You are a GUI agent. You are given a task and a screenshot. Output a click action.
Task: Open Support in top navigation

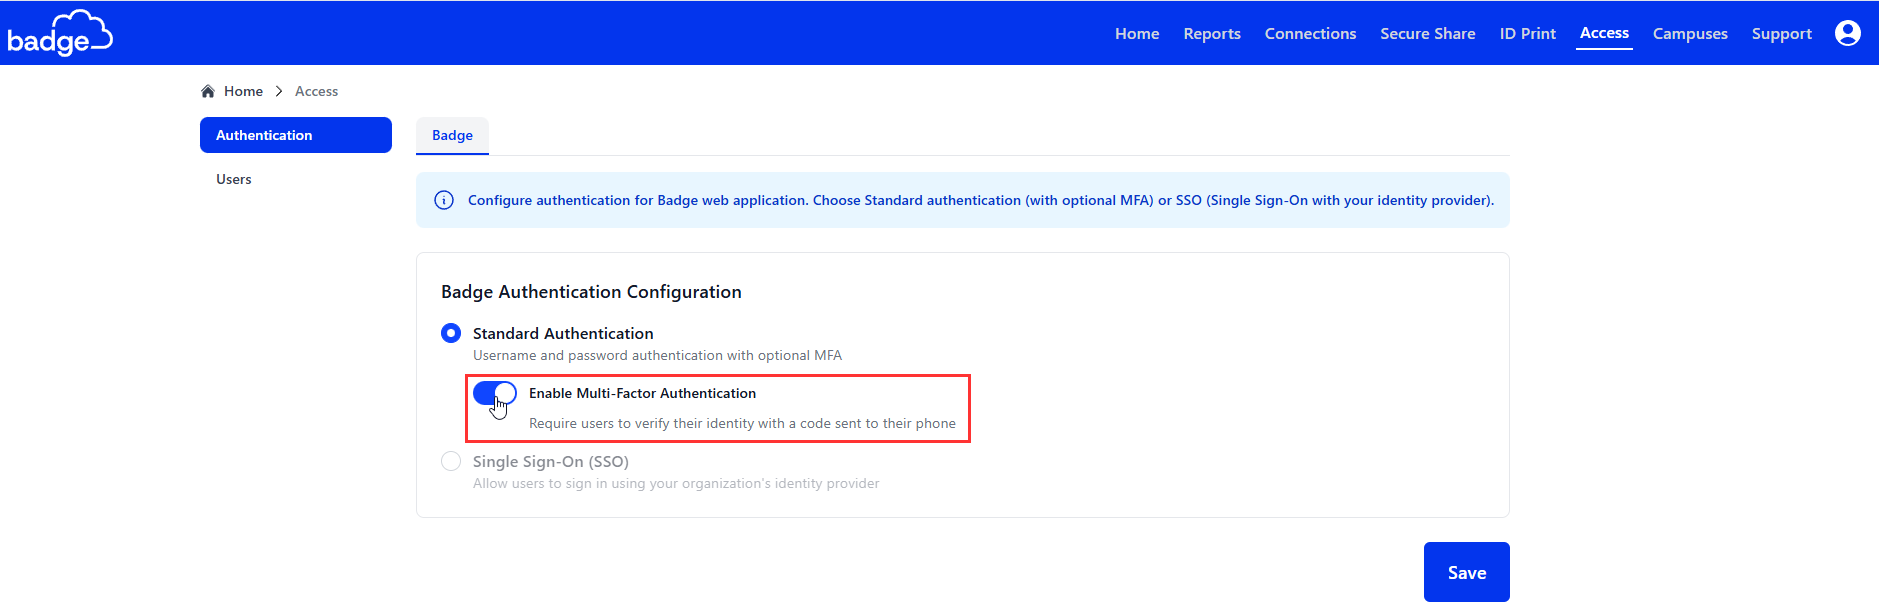click(x=1782, y=33)
